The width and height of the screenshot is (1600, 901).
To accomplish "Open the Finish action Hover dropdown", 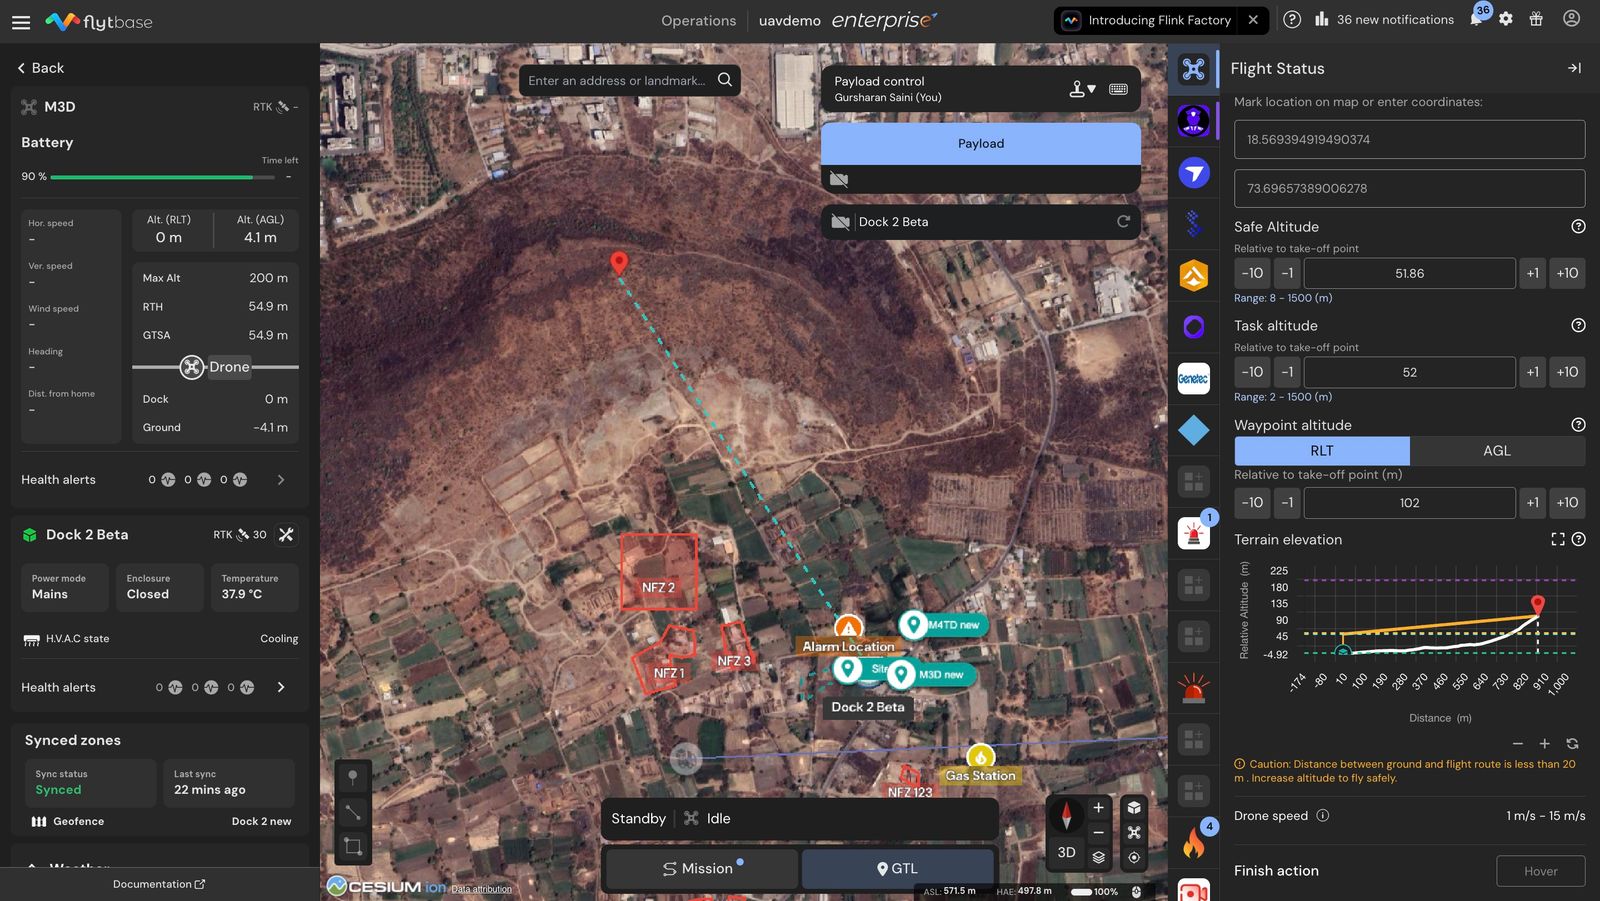I will pos(1540,871).
